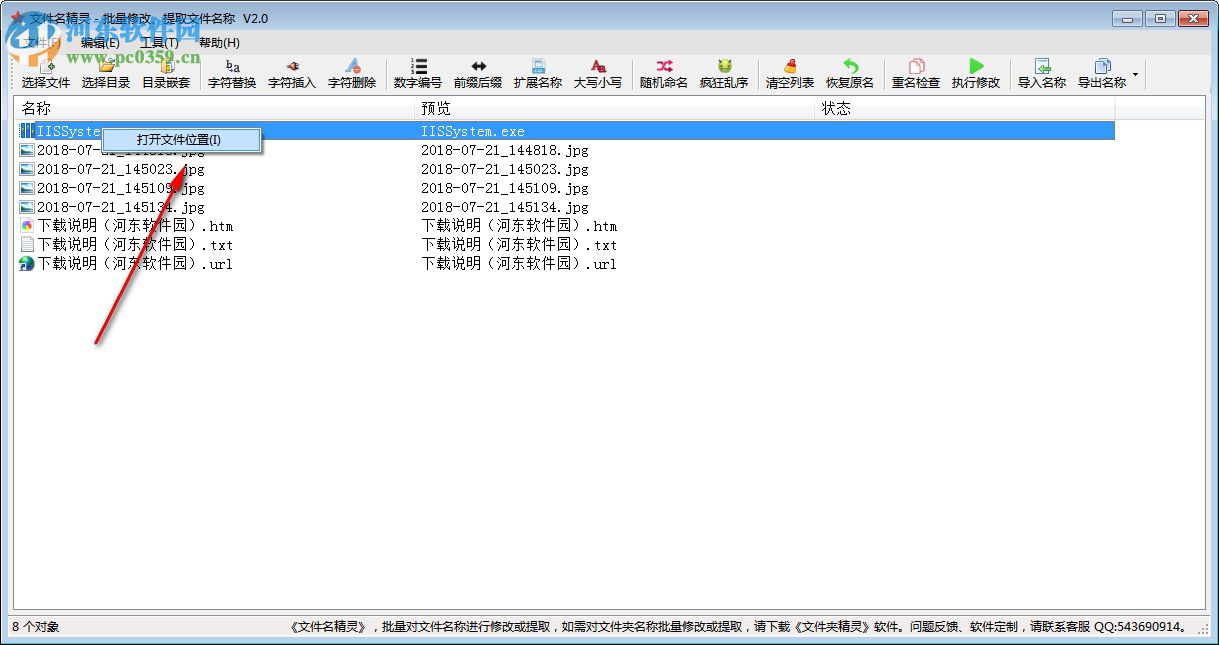
Task: Click 执行修改 to apply the renaming
Action: (976, 74)
